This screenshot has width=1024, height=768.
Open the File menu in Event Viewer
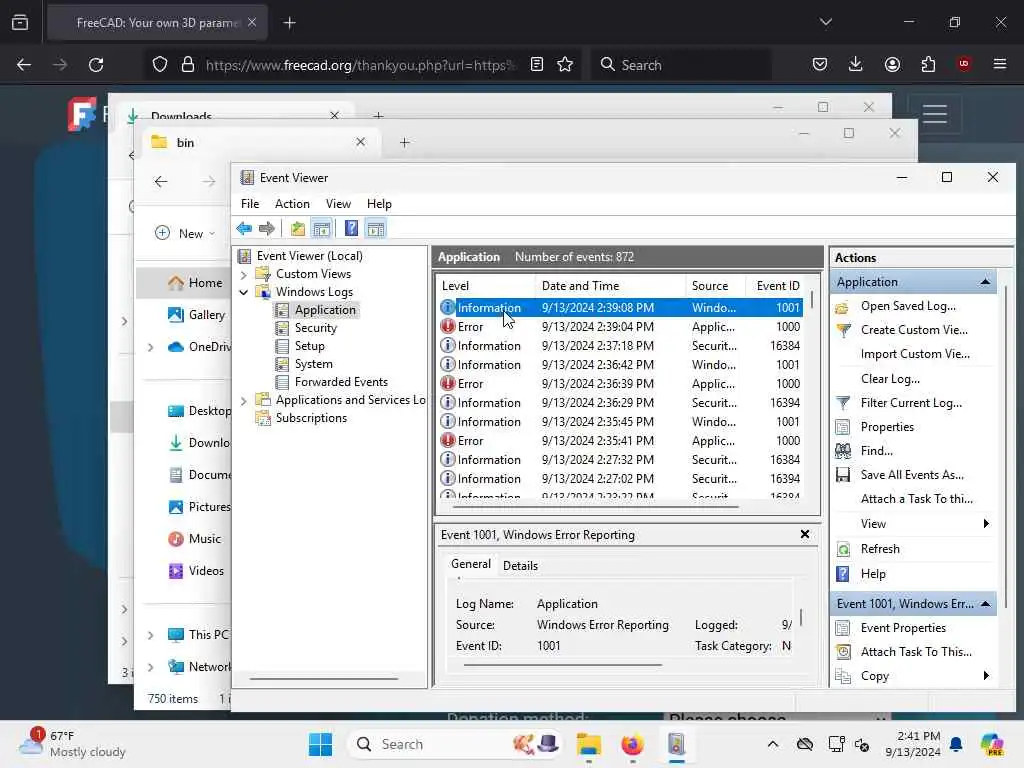coord(249,204)
